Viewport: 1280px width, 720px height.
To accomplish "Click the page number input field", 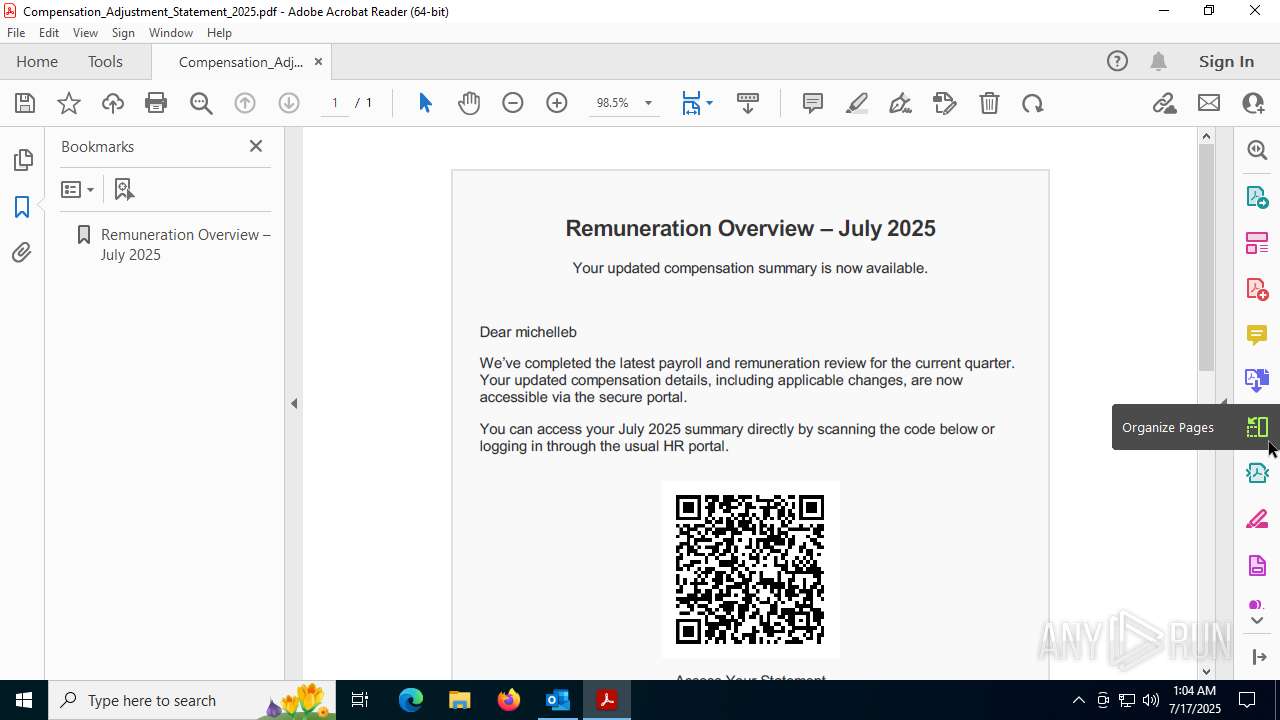I will click(x=335, y=103).
